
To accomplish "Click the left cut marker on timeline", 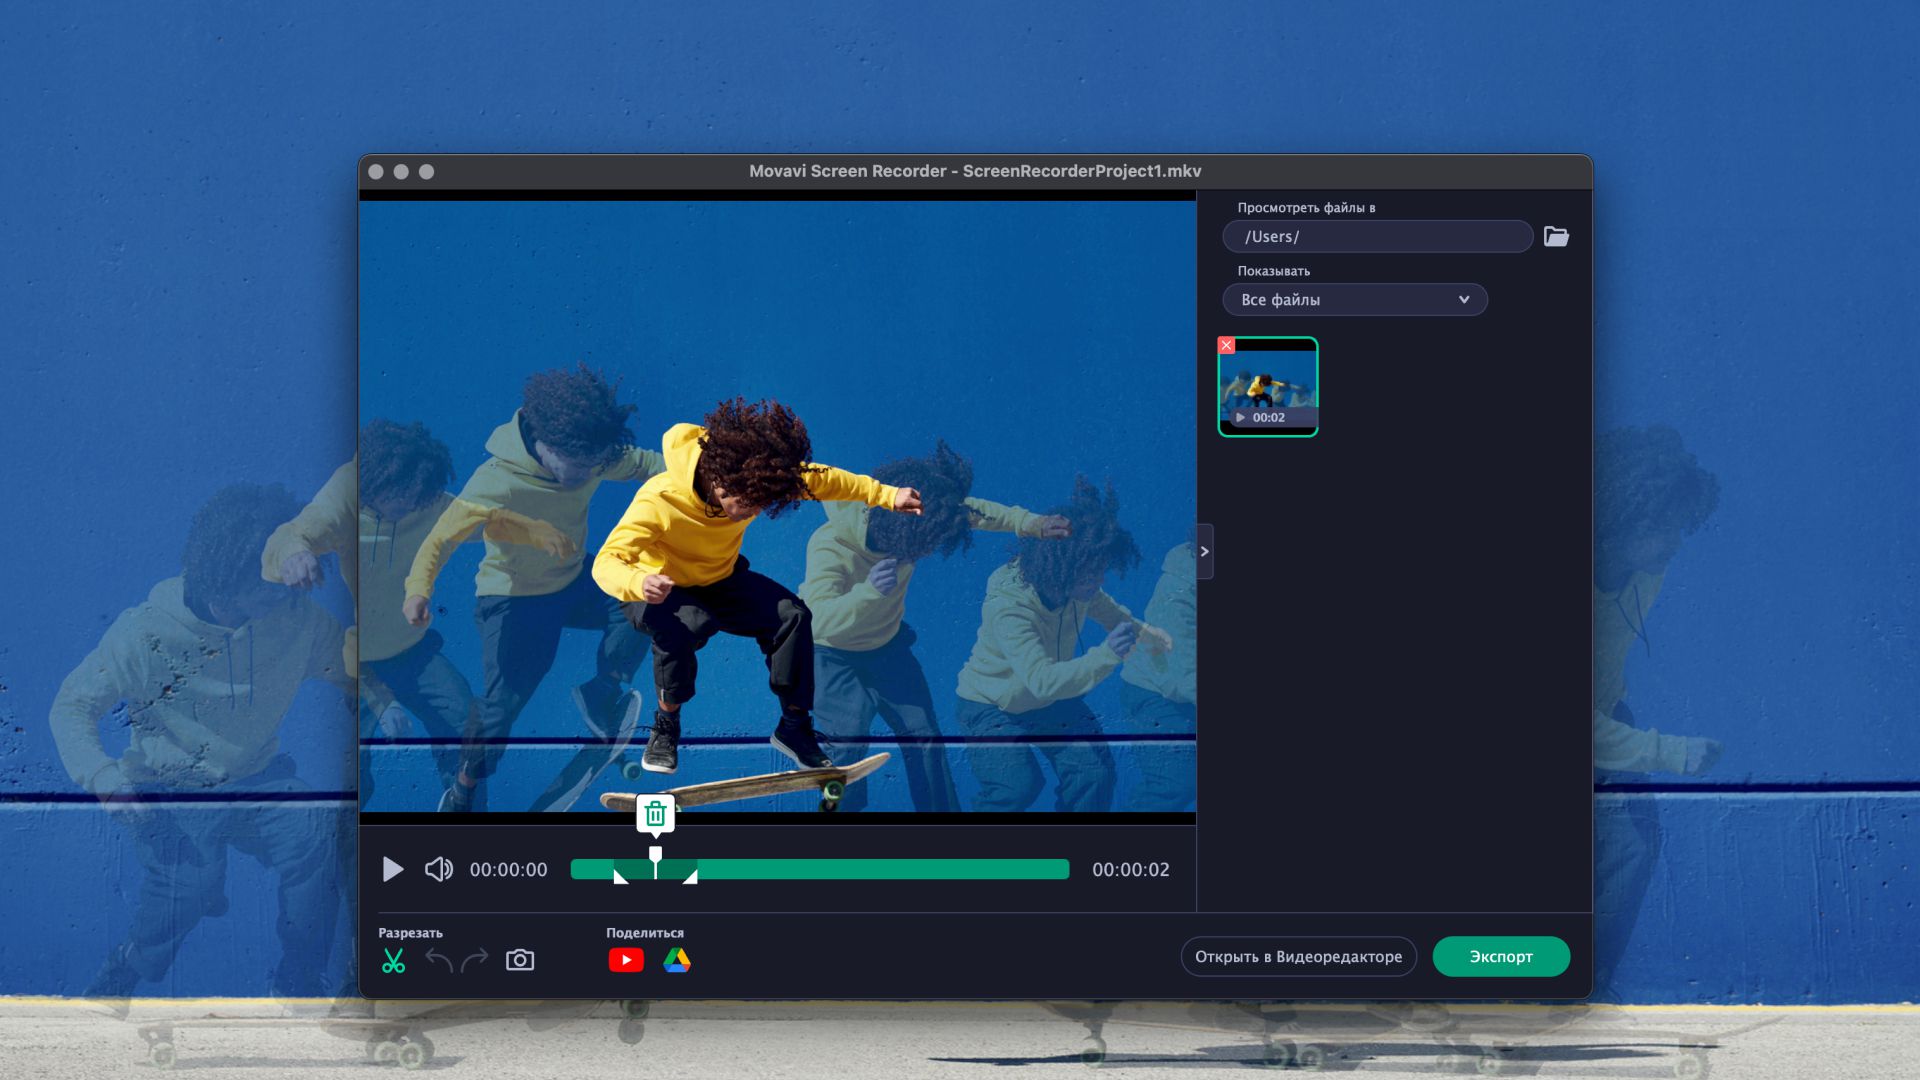I will click(x=620, y=877).
